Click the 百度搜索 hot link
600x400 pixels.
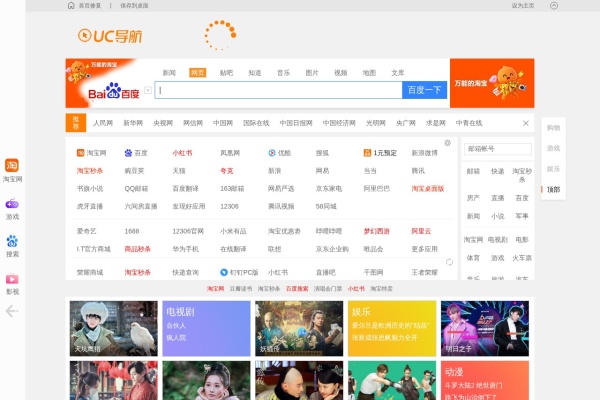(x=297, y=289)
